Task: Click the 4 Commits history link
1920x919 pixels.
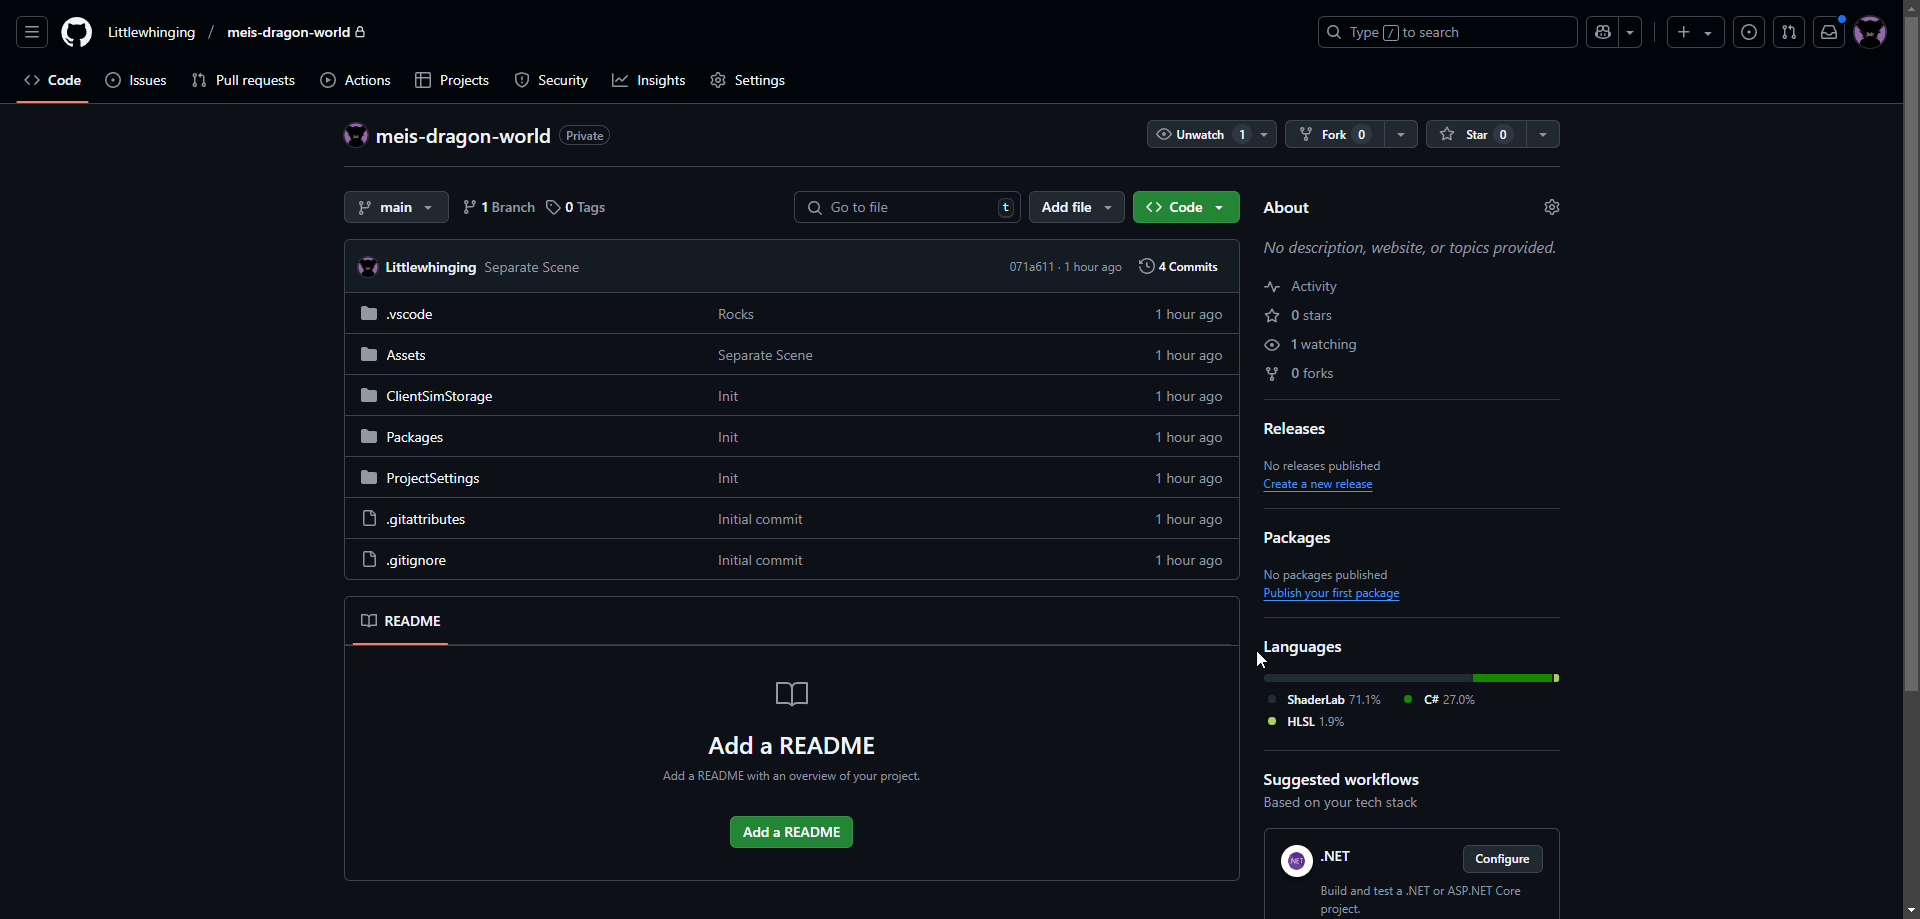Action: point(1178,267)
